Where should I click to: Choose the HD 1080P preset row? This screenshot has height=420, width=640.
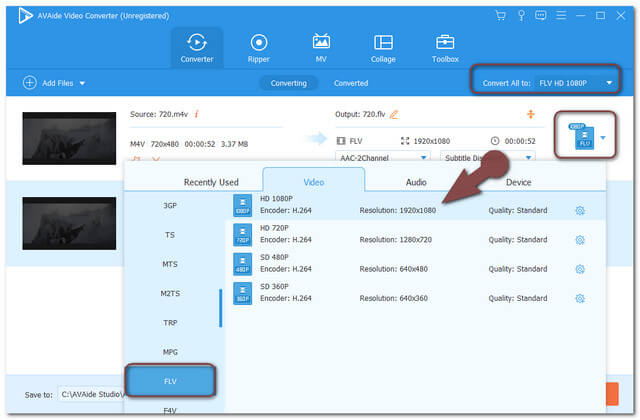coord(415,205)
